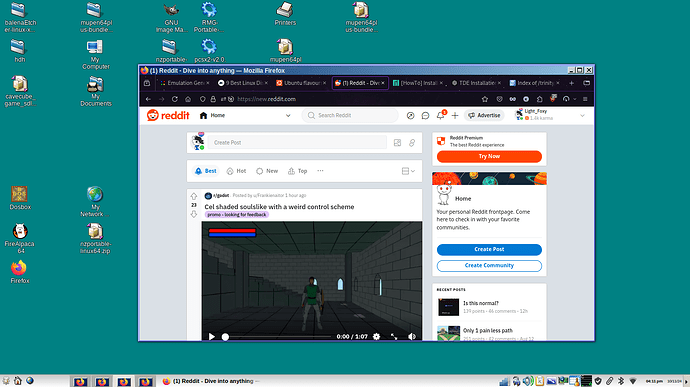The image size is (690, 387).
Task: Click the Advertise button
Action: 484,115
